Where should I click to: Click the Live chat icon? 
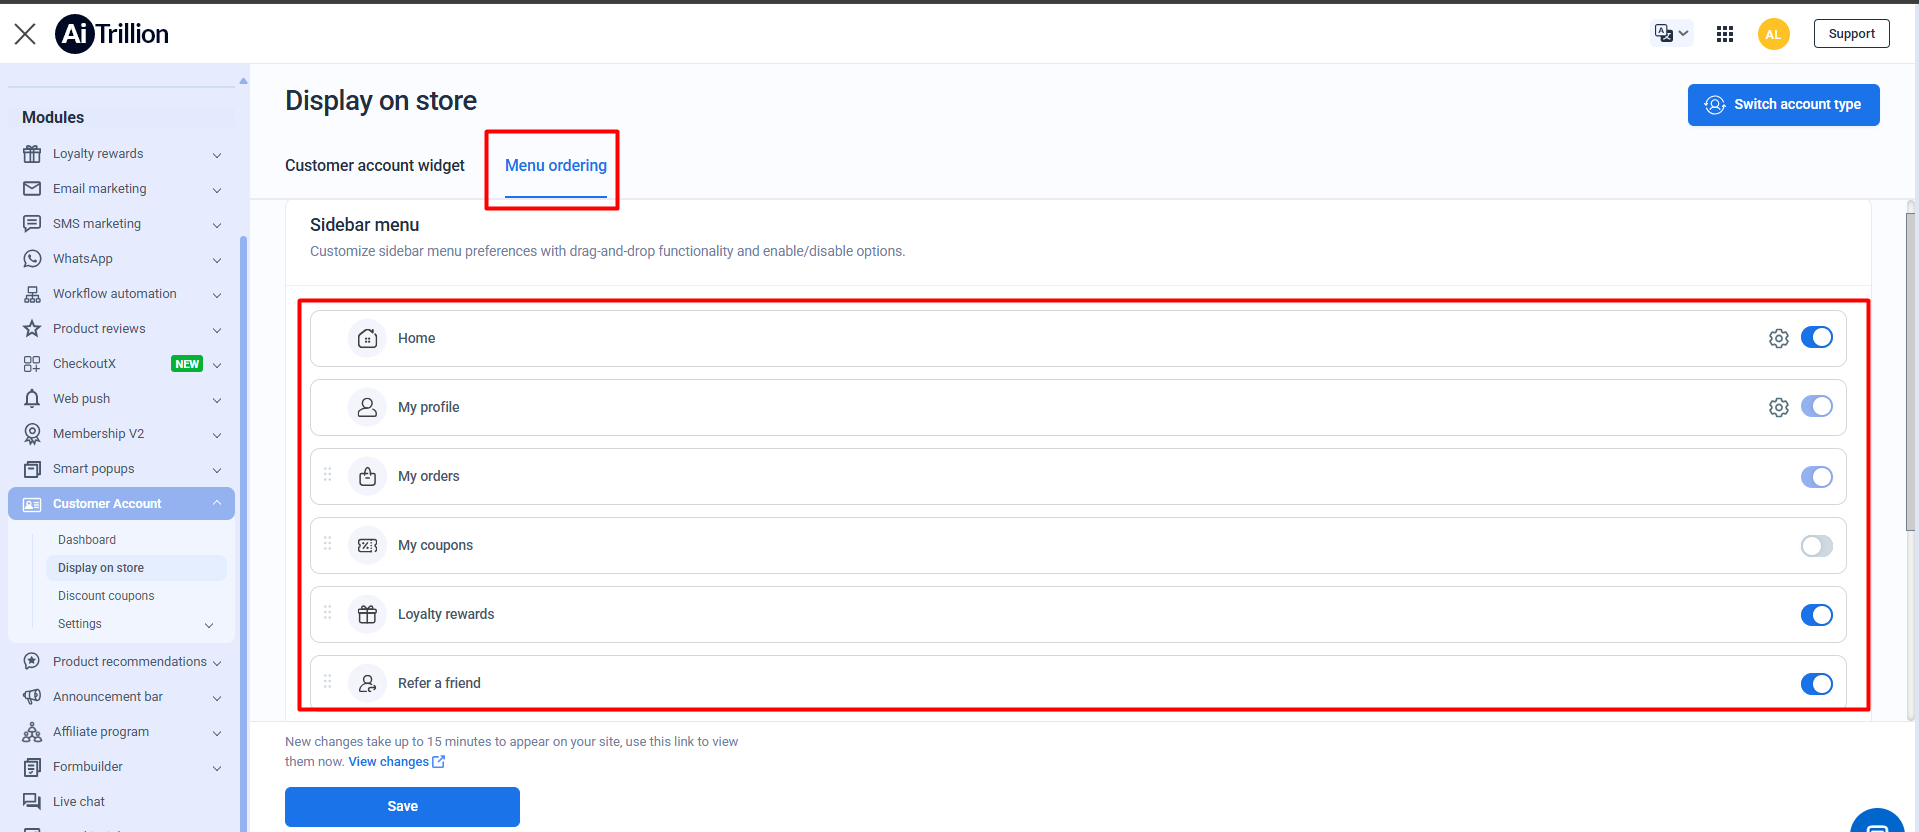tap(32, 802)
